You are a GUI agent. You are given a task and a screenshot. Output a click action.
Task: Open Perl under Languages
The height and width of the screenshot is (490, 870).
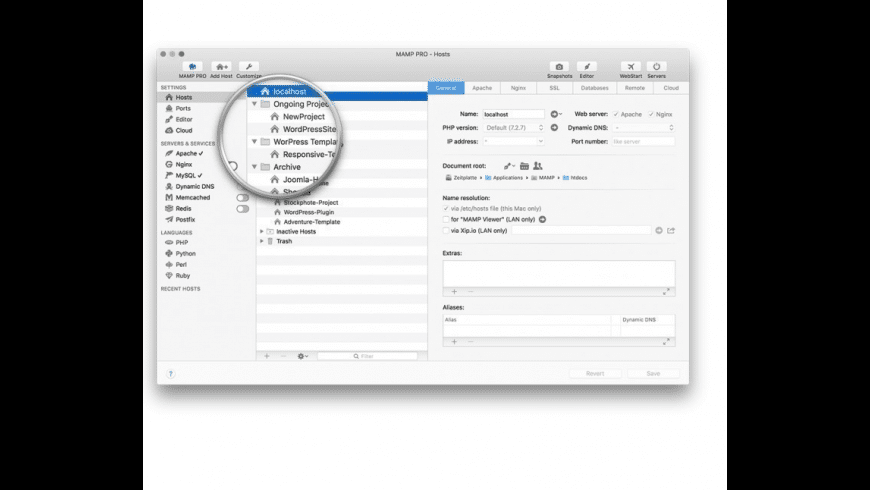point(181,265)
